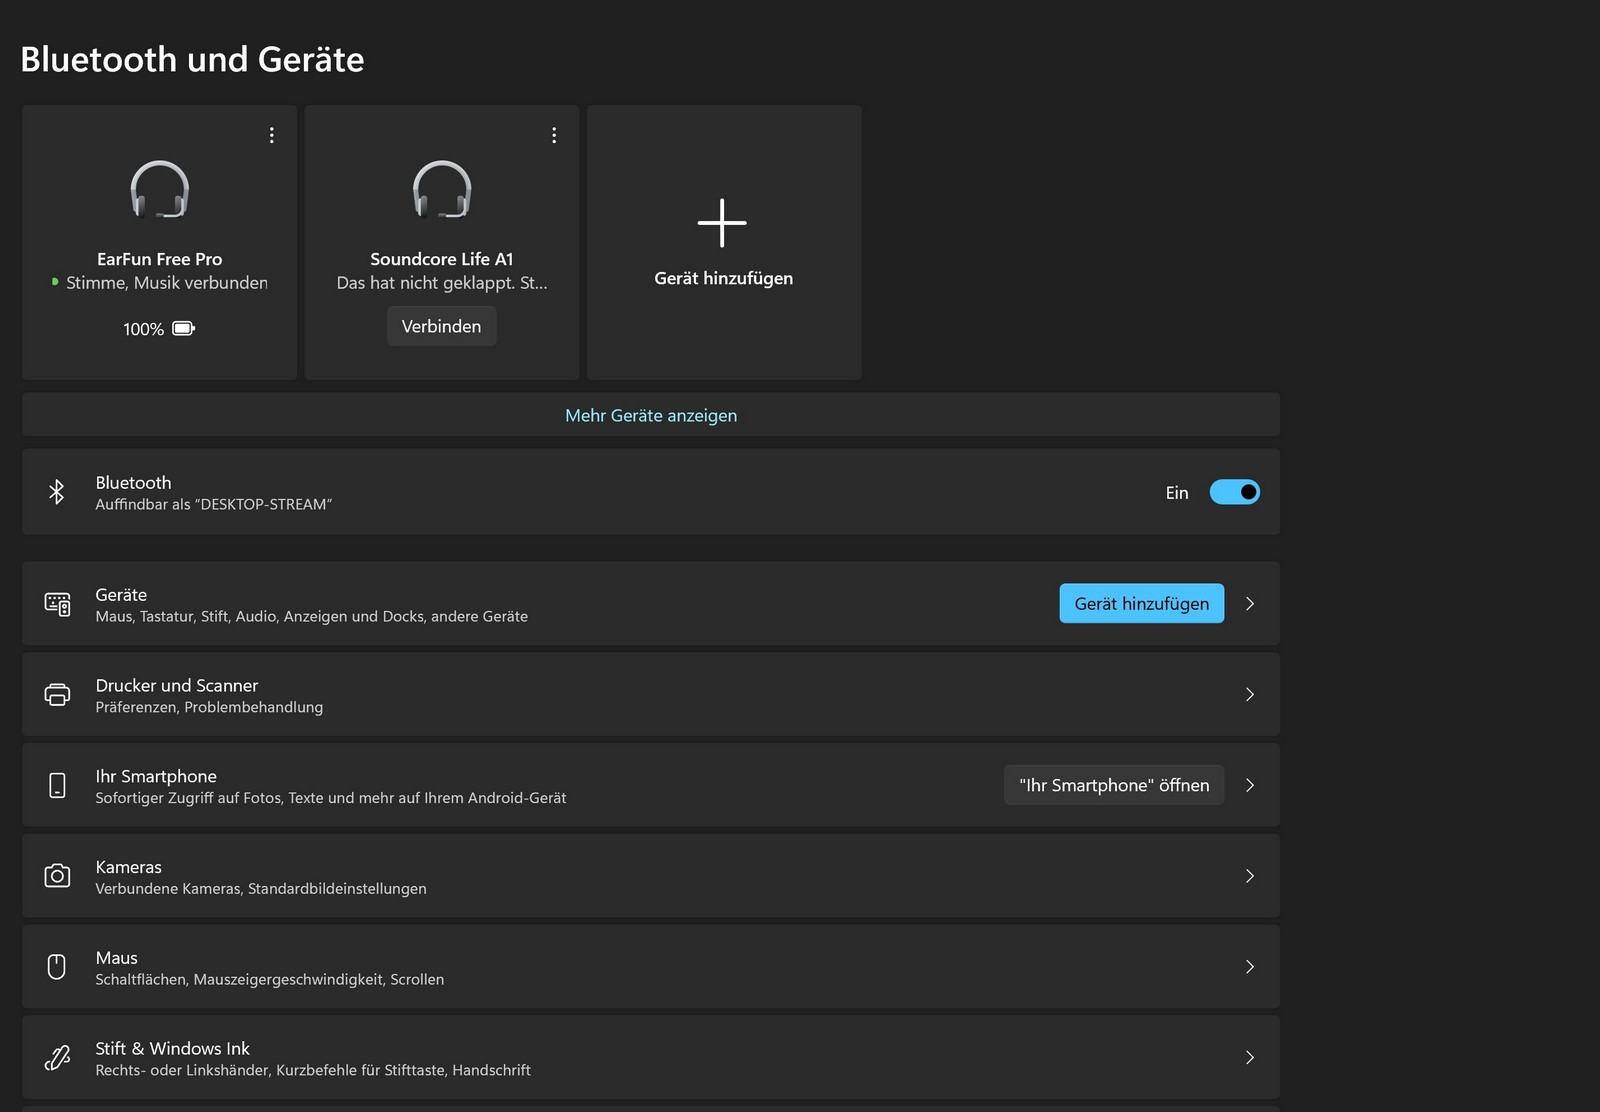1600x1112 pixels.
Task: Open the Stift & Windows Ink row title
Action: [173, 1048]
